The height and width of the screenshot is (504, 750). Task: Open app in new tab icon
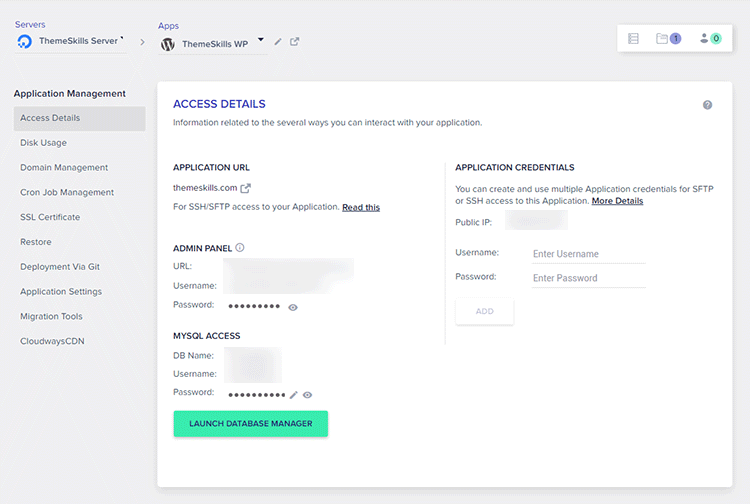click(x=295, y=42)
